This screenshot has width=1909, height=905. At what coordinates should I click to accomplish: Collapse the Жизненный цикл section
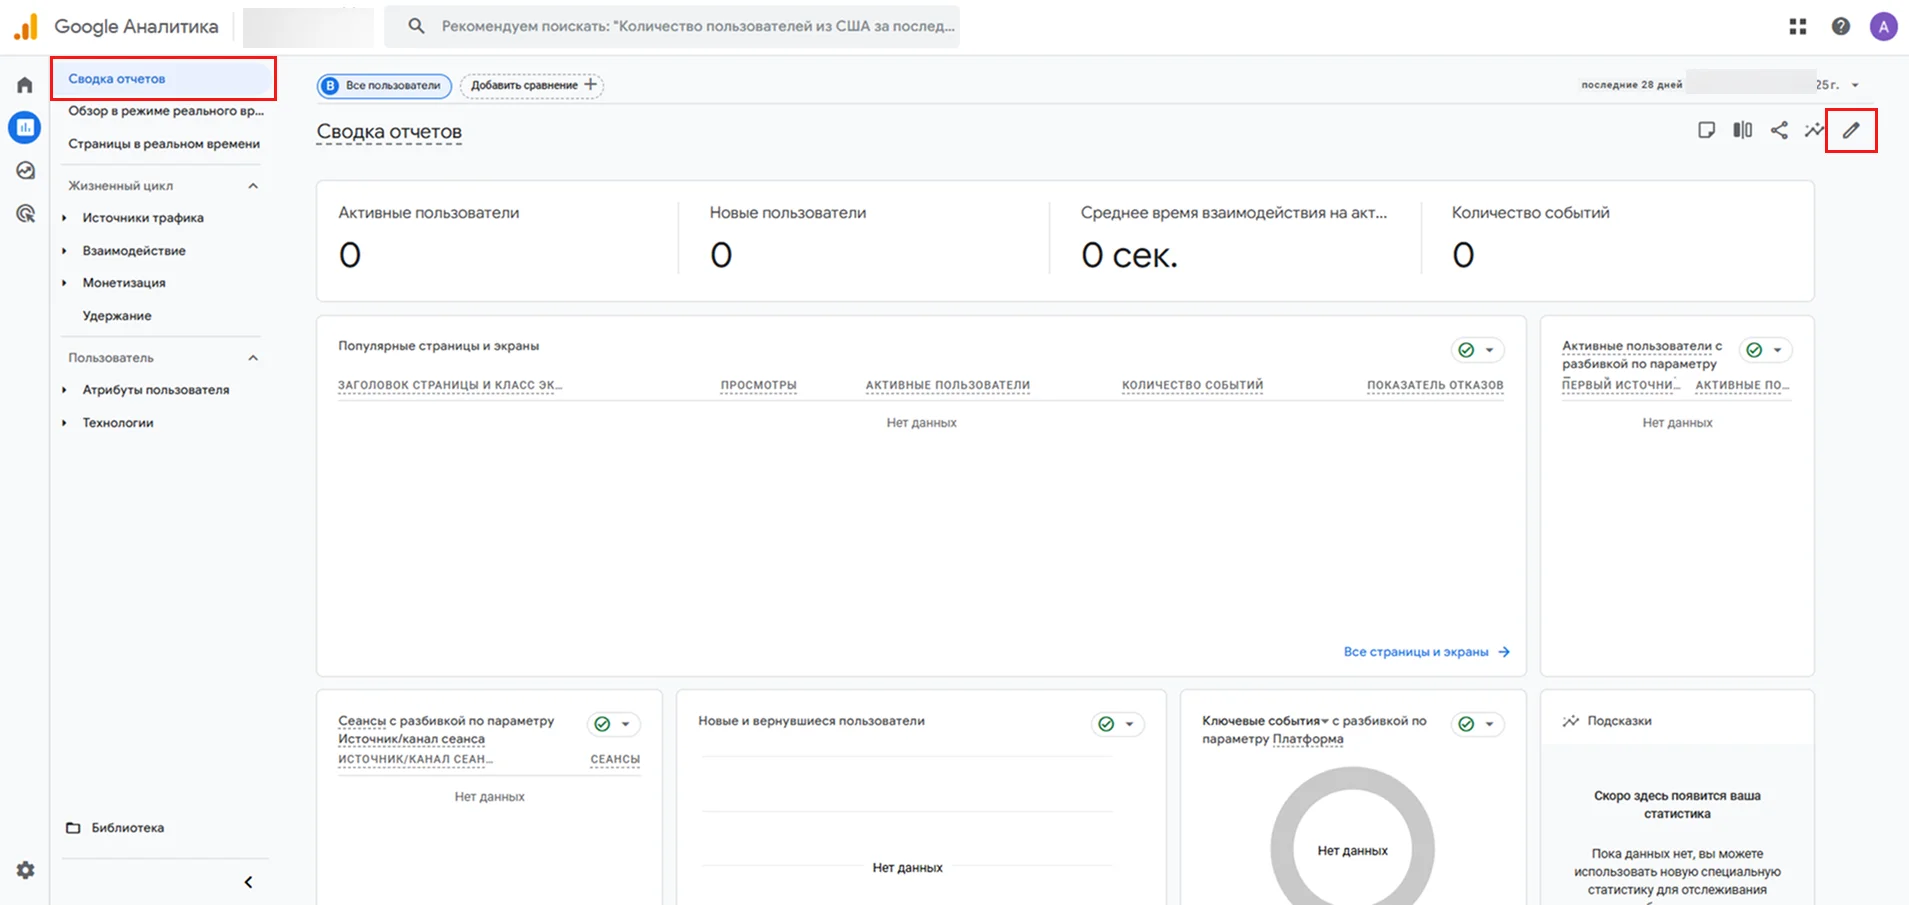pyautogui.click(x=253, y=186)
